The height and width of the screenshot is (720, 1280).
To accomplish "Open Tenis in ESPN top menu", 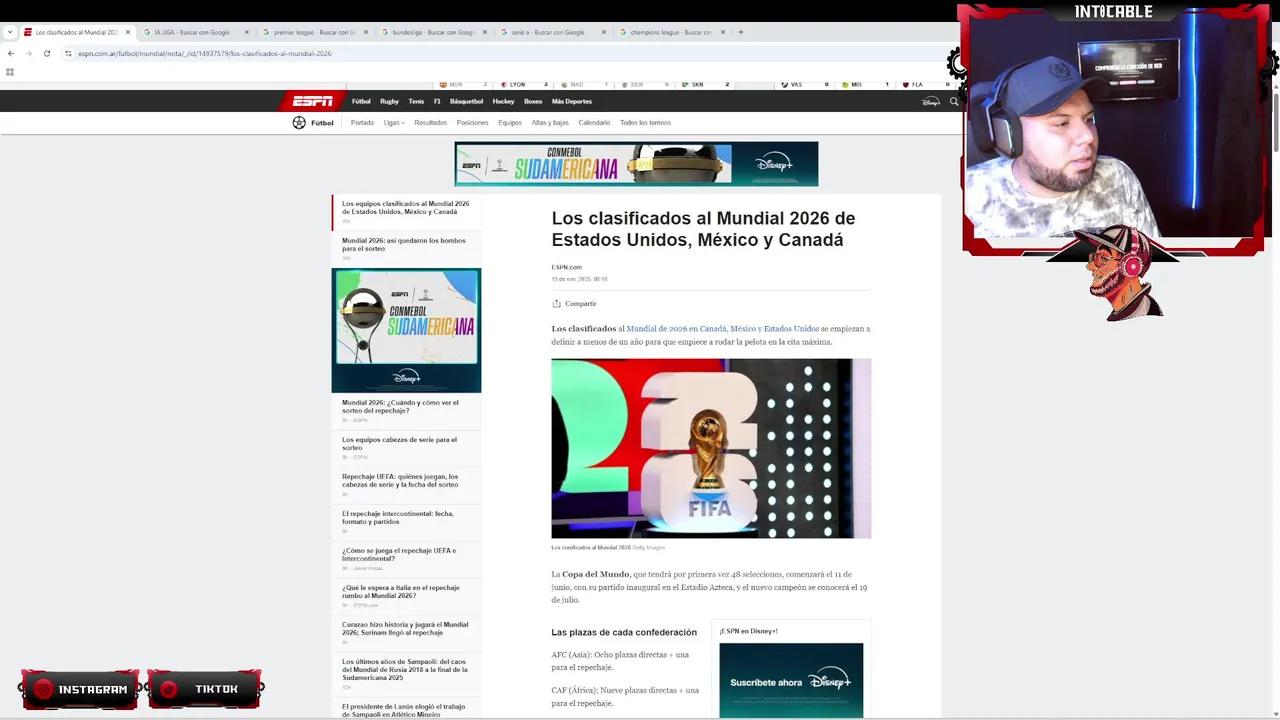I will 416,101.
